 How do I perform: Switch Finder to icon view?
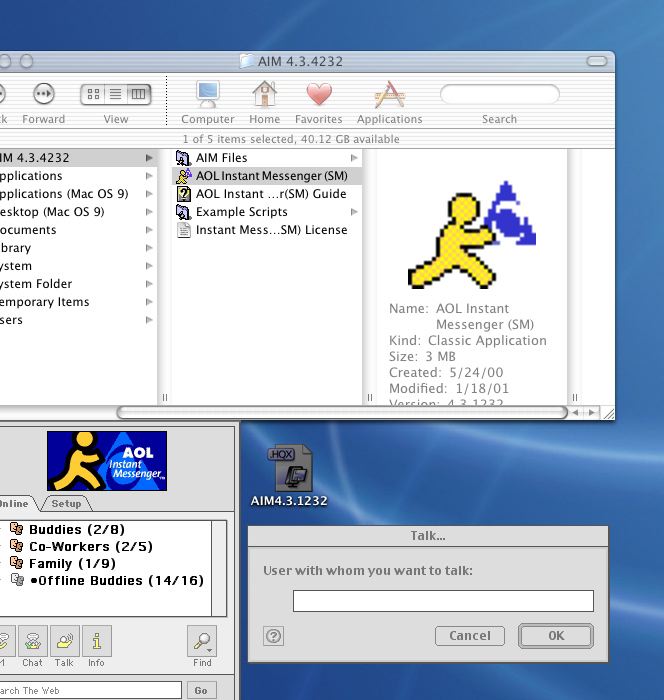pos(93,94)
